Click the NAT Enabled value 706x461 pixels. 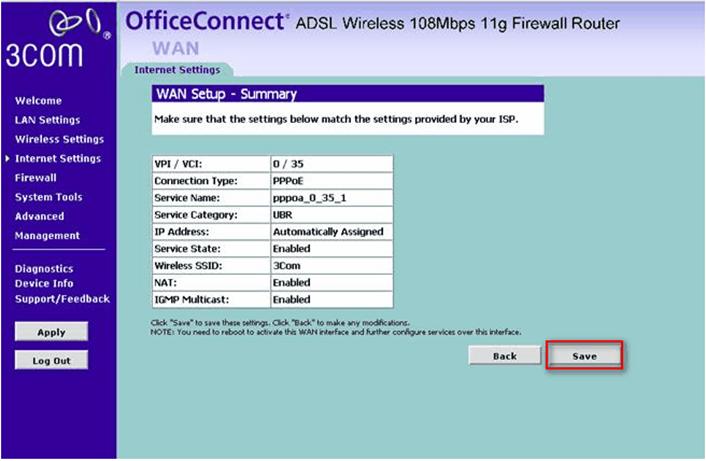pyautogui.click(x=291, y=283)
